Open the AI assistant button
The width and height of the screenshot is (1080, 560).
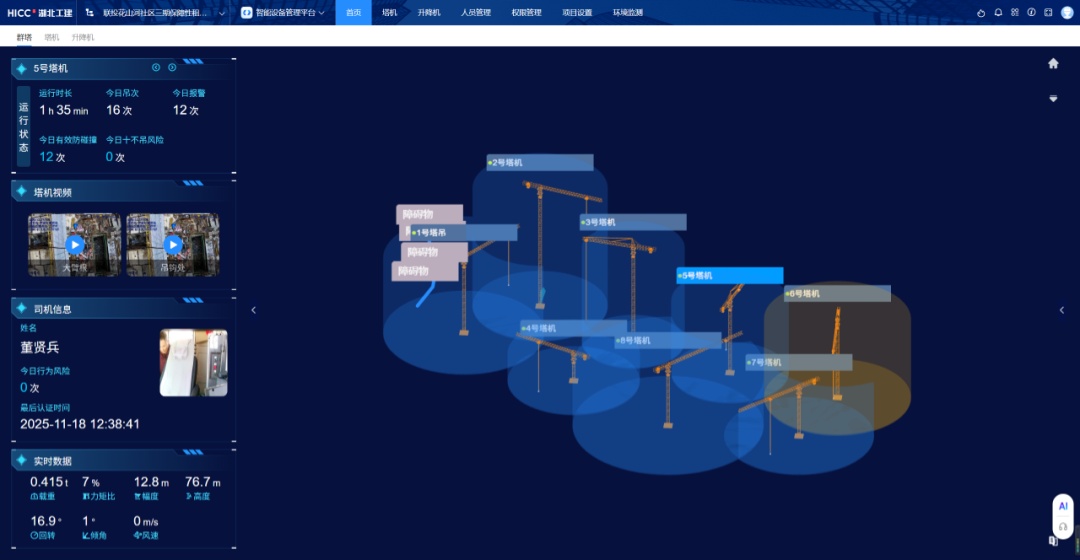tap(1062, 506)
